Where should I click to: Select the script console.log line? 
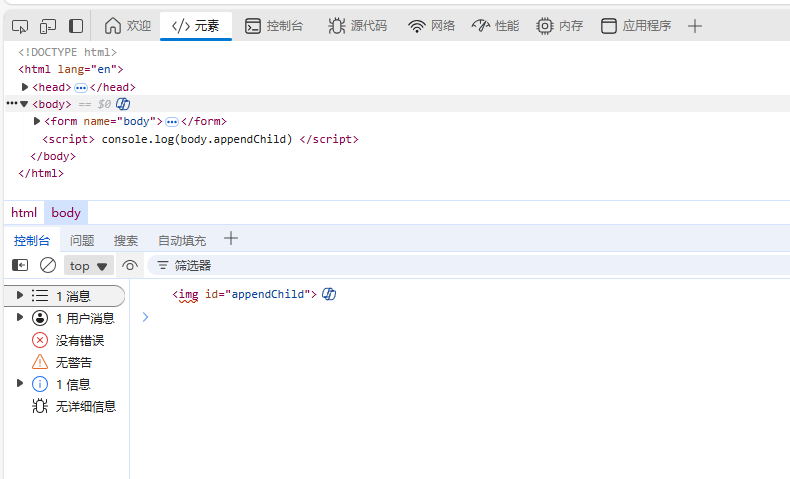click(x=200, y=139)
